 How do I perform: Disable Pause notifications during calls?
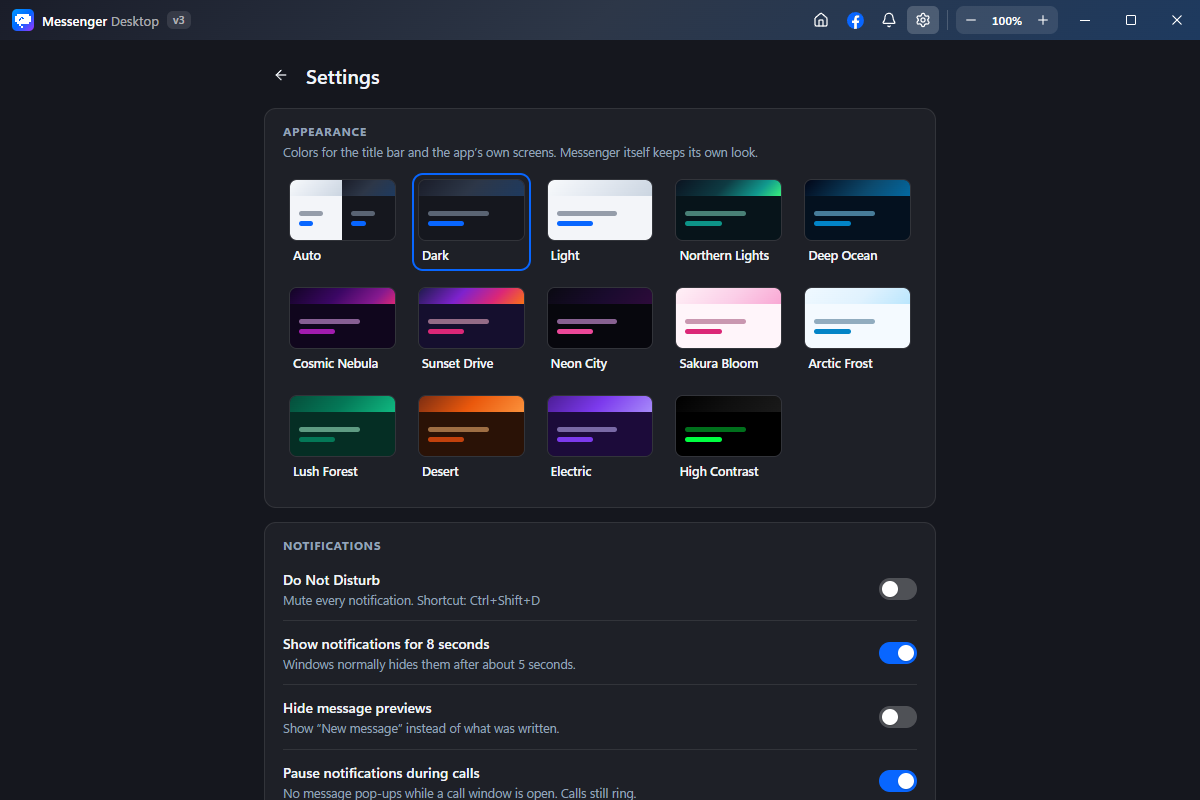tap(898, 781)
